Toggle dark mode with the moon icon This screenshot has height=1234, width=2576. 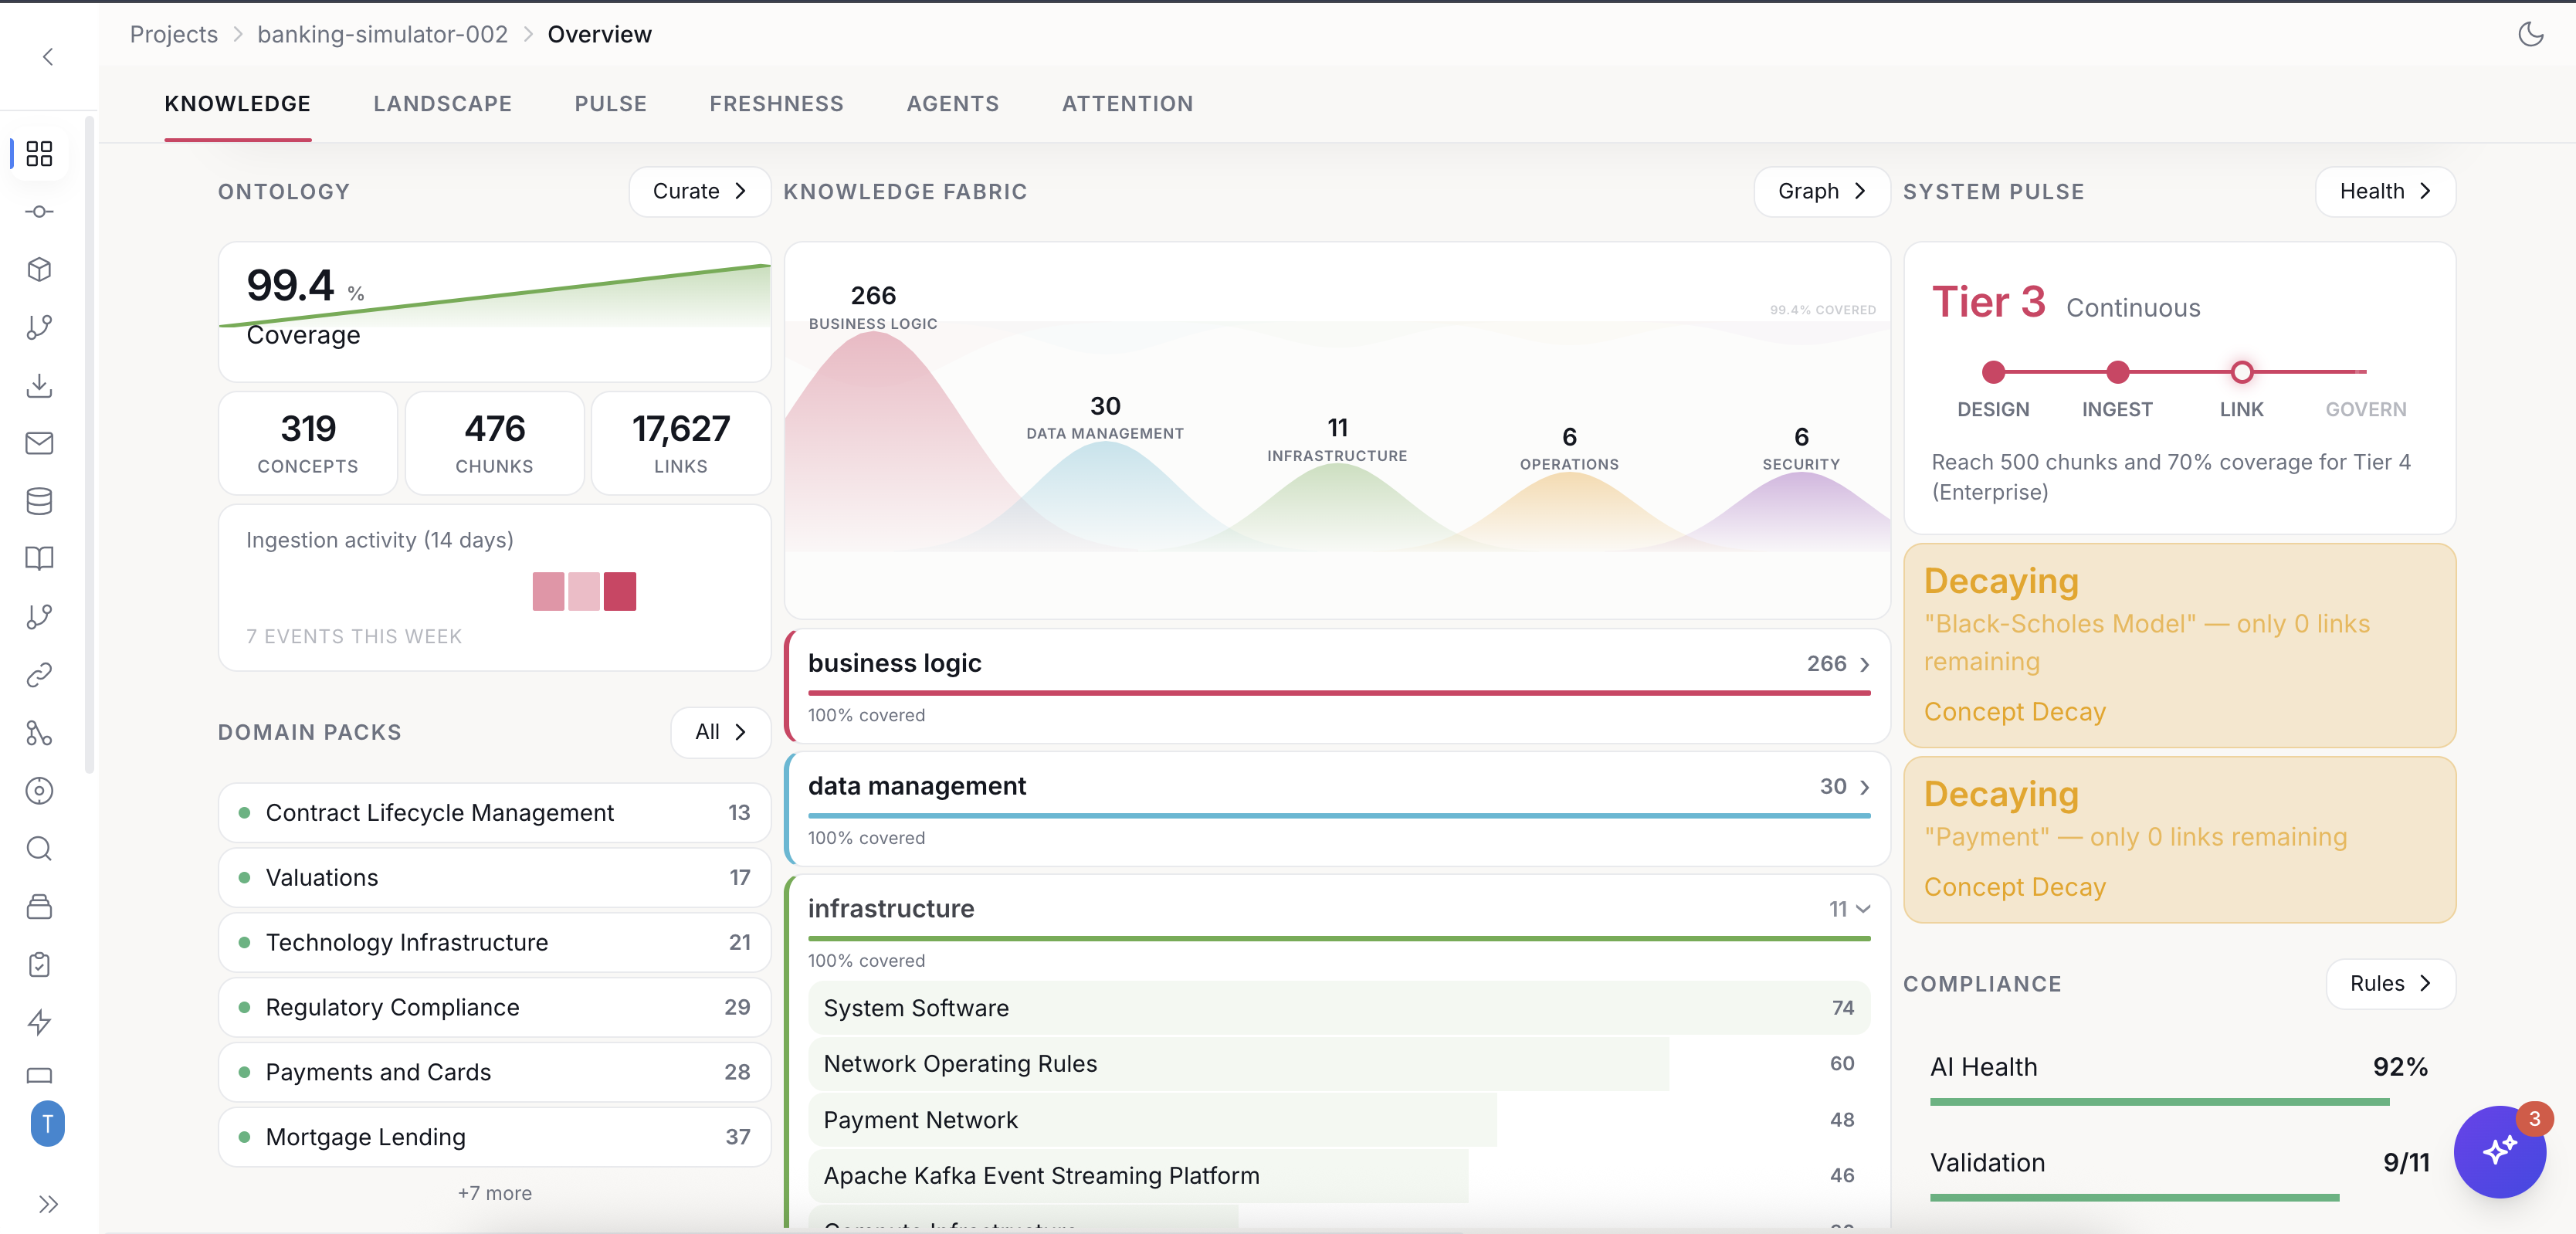(2532, 34)
